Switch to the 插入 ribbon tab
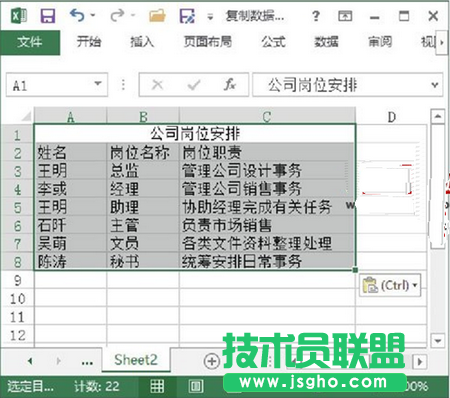Viewport: 450px width, 398px height. [142, 42]
